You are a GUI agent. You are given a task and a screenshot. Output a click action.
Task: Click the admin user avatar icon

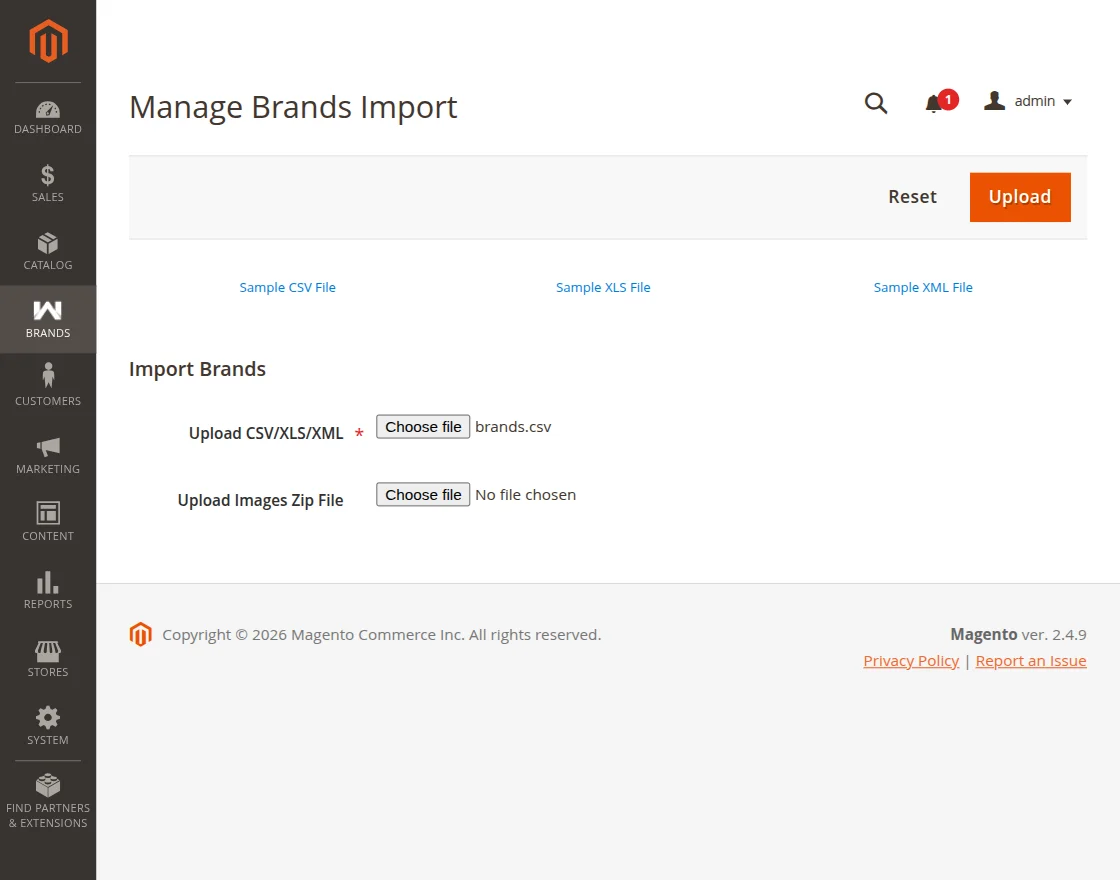(x=994, y=101)
